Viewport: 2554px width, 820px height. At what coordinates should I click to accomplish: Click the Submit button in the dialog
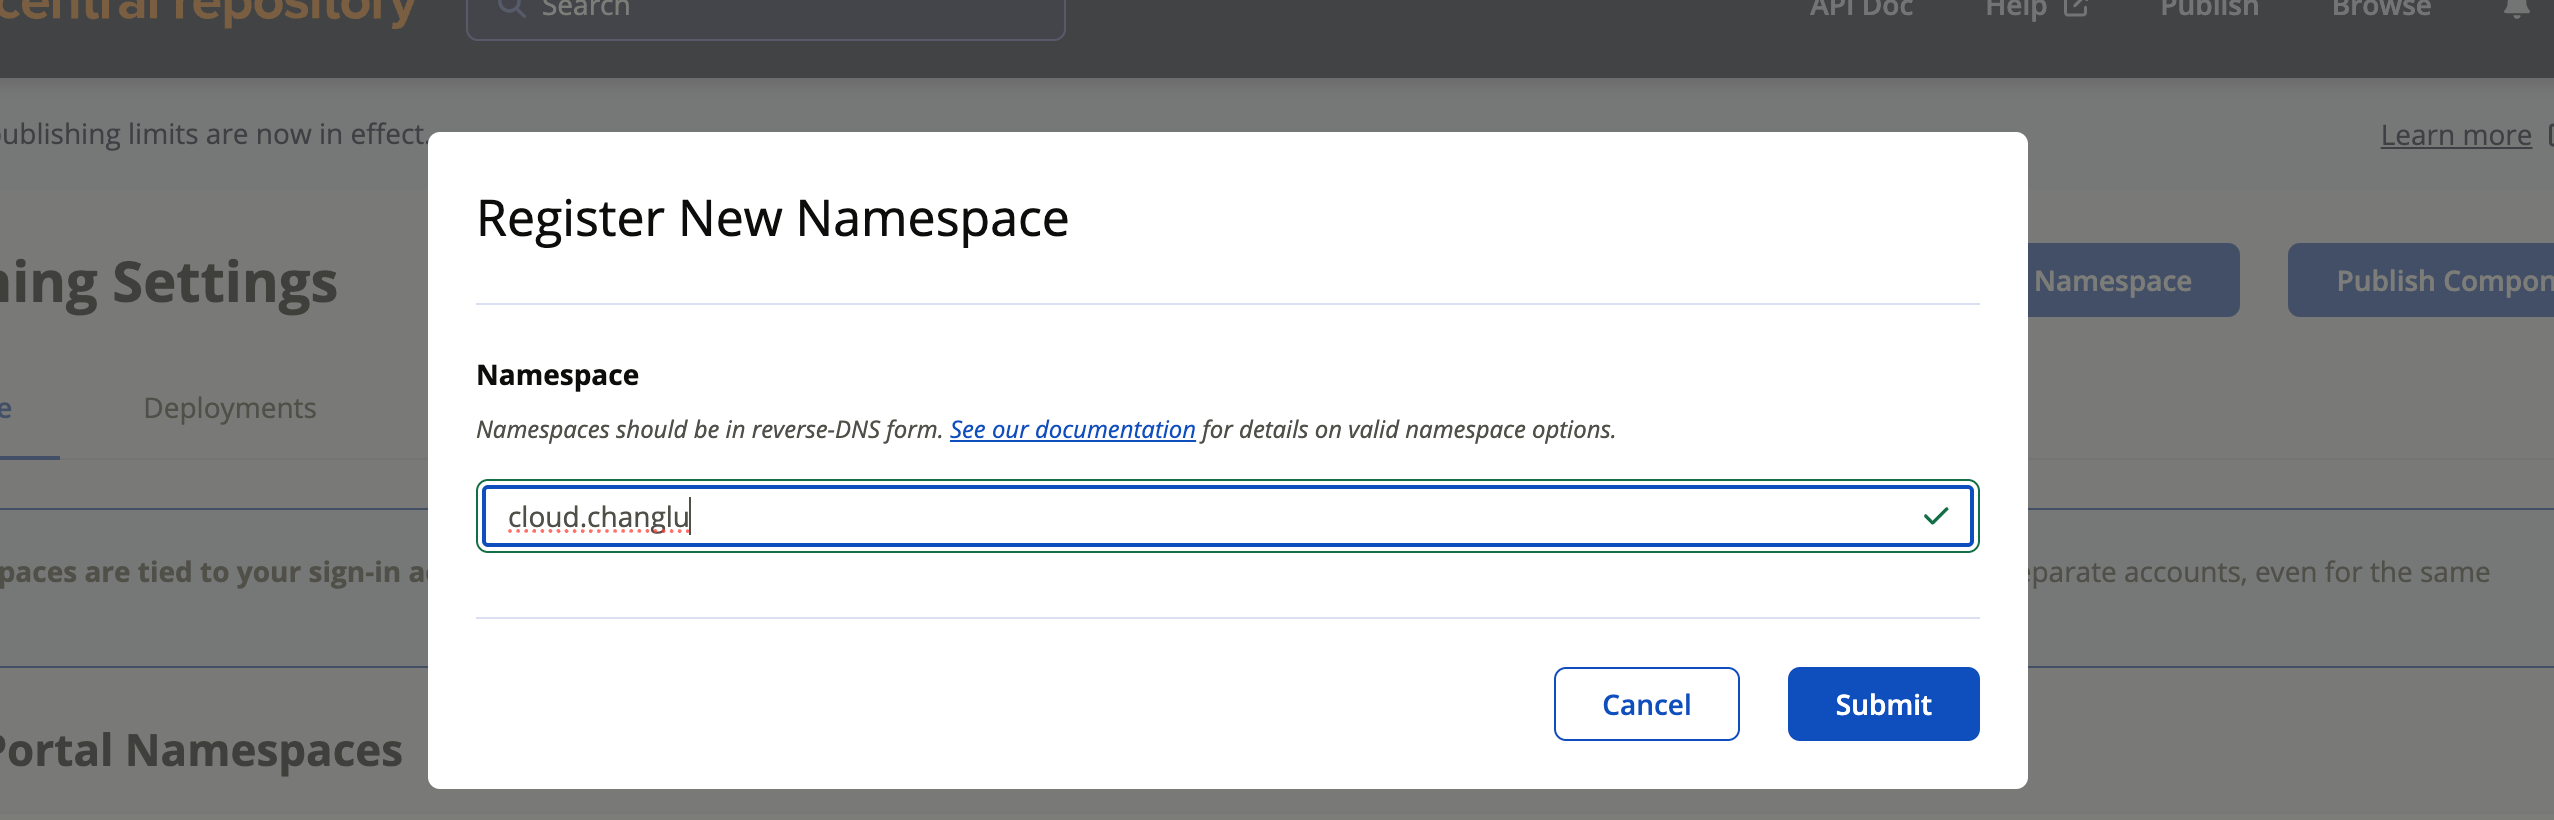pyautogui.click(x=1883, y=704)
